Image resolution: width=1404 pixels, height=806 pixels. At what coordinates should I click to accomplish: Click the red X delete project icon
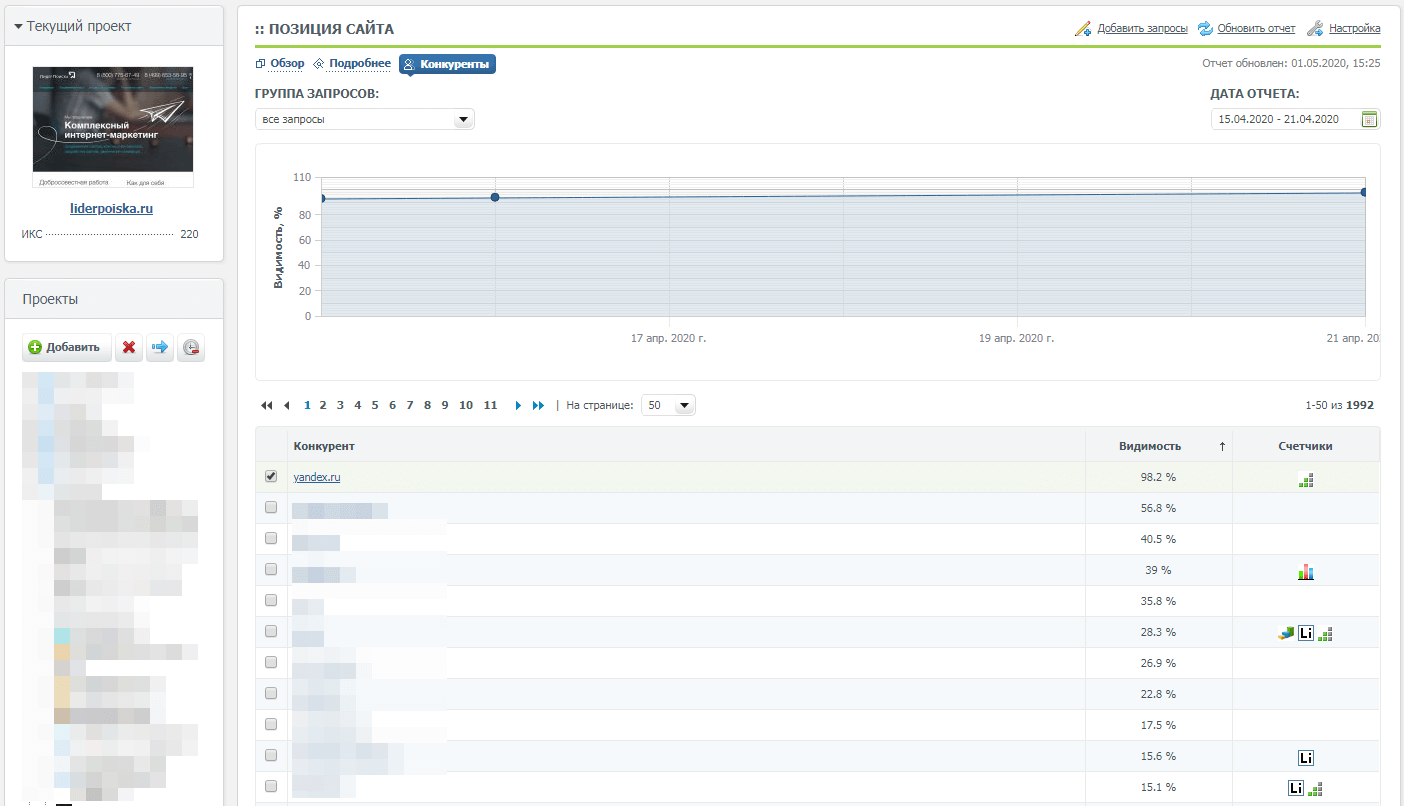128,348
